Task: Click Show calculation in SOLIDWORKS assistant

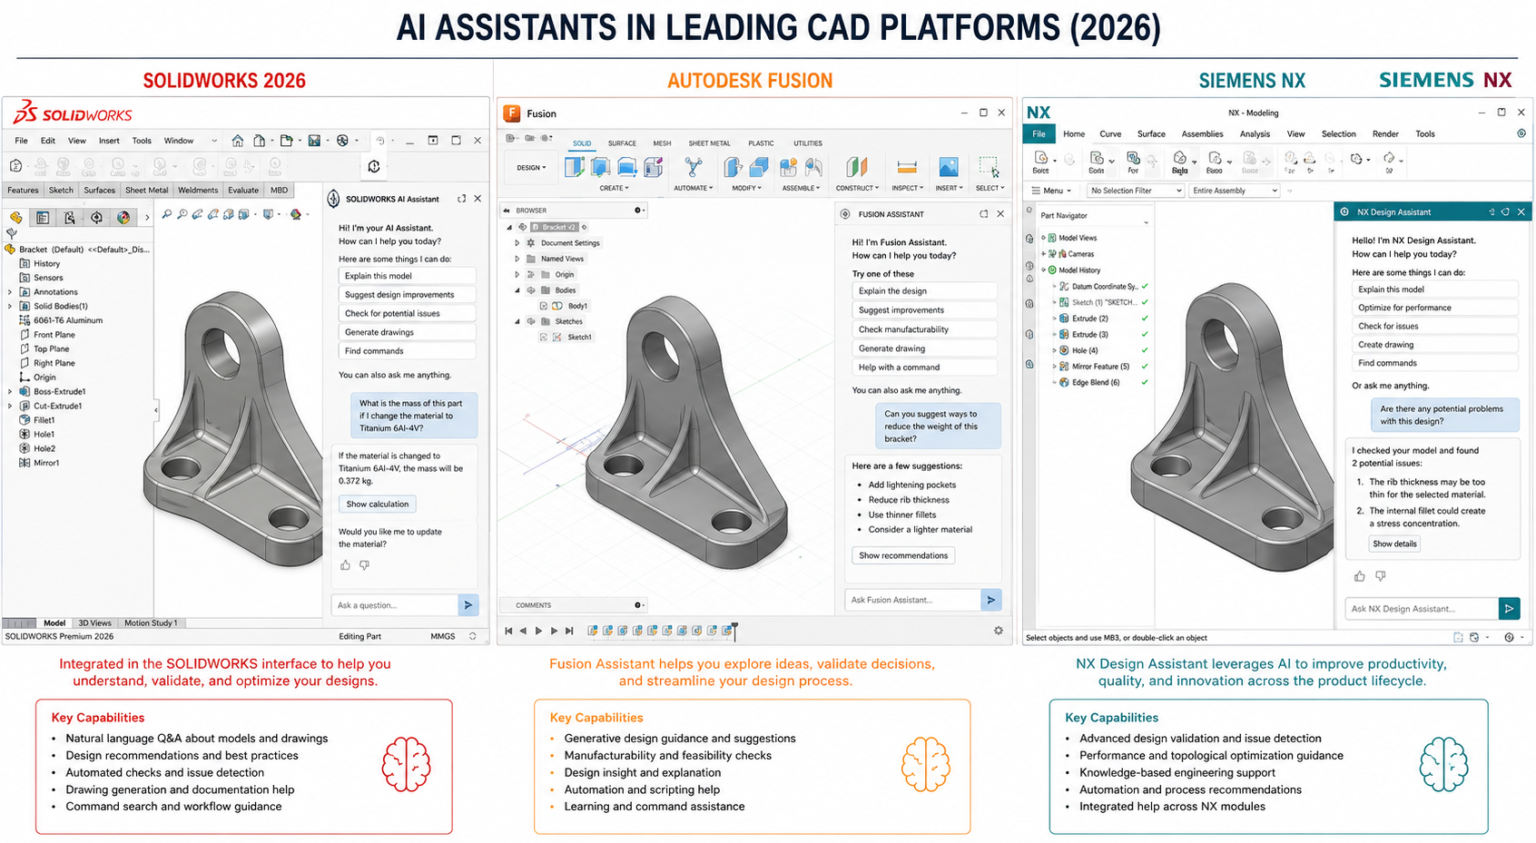Action: click(377, 504)
